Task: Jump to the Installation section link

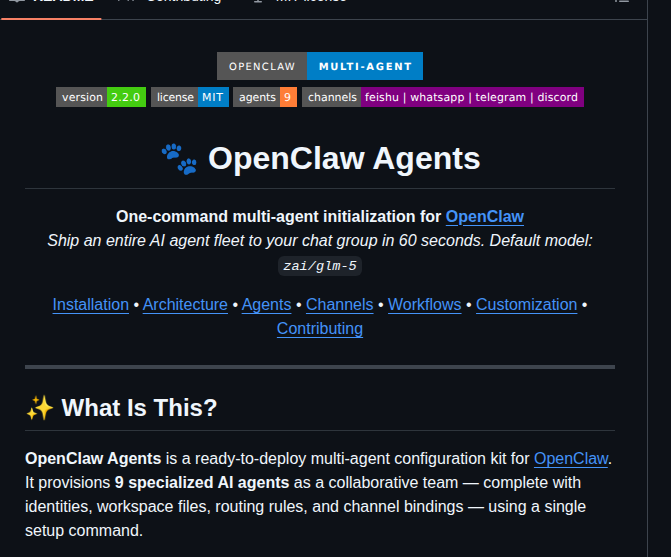Action: point(91,305)
